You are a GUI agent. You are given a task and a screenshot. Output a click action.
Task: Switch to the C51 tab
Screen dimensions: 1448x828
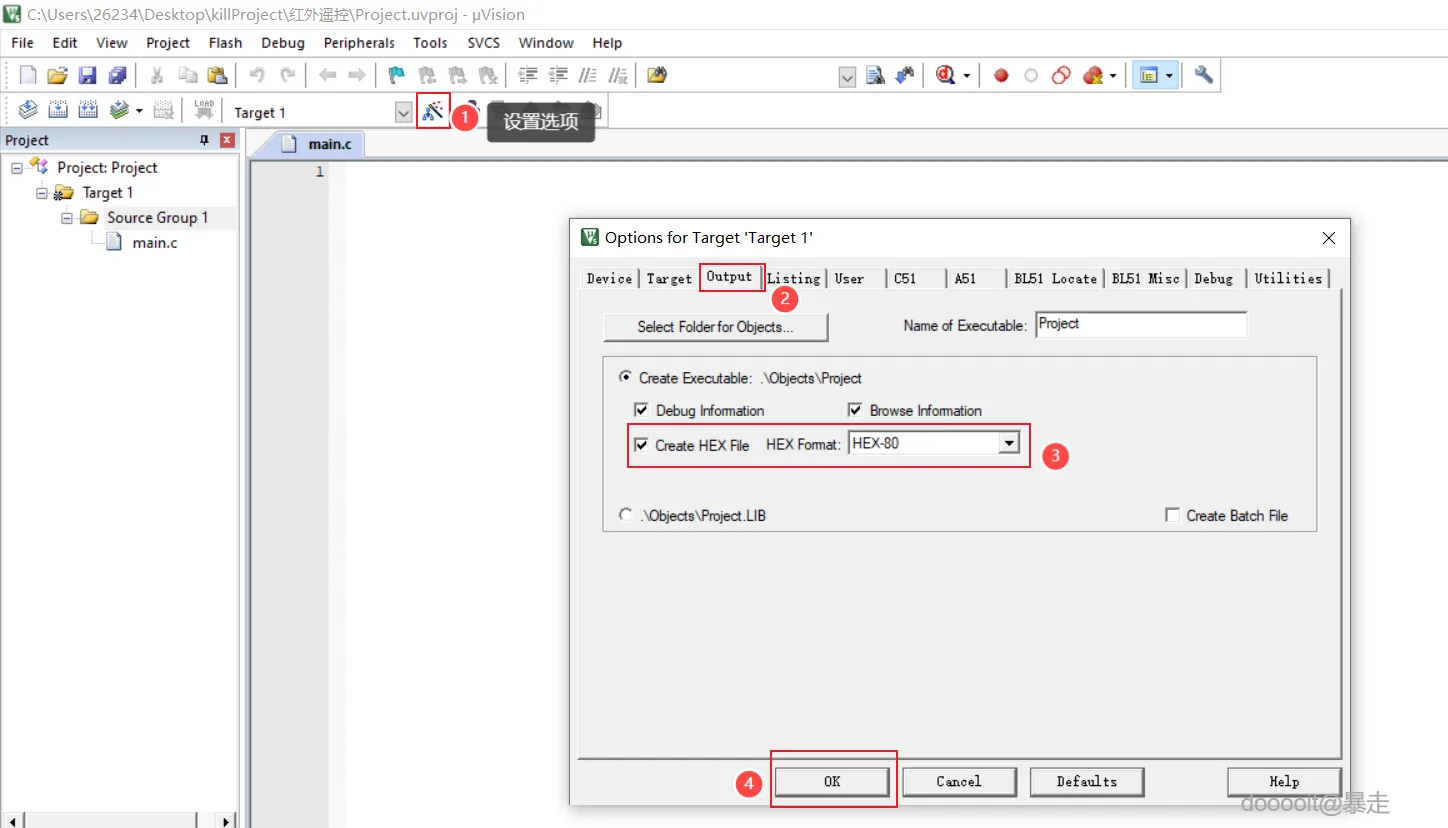click(x=905, y=279)
